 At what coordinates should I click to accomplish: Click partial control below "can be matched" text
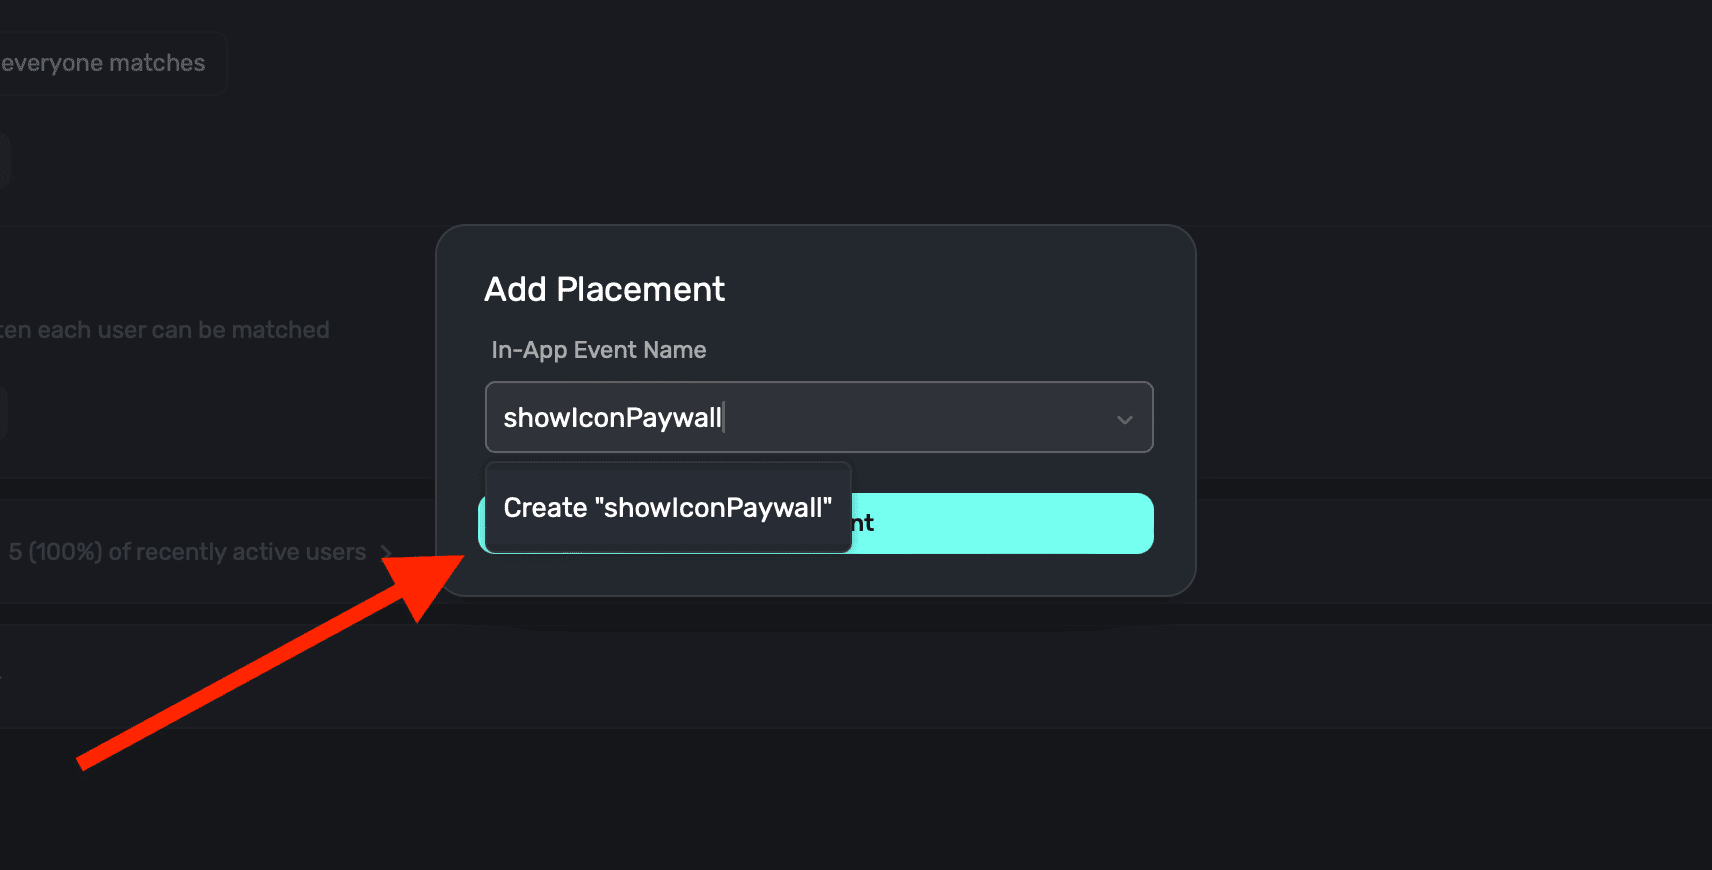(x=4, y=413)
